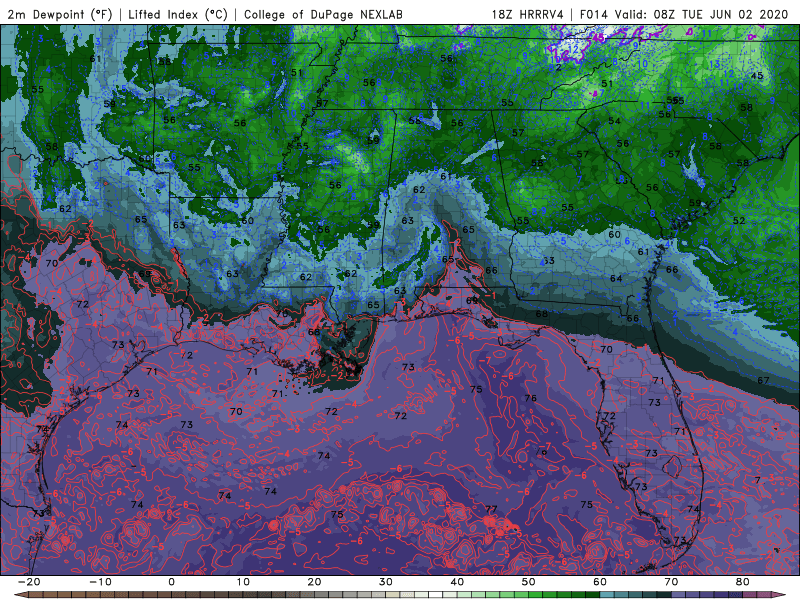This screenshot has height=600, width=800.
Task: Click the "Lifted Index (°C)" header label
Action: [178, 14]
